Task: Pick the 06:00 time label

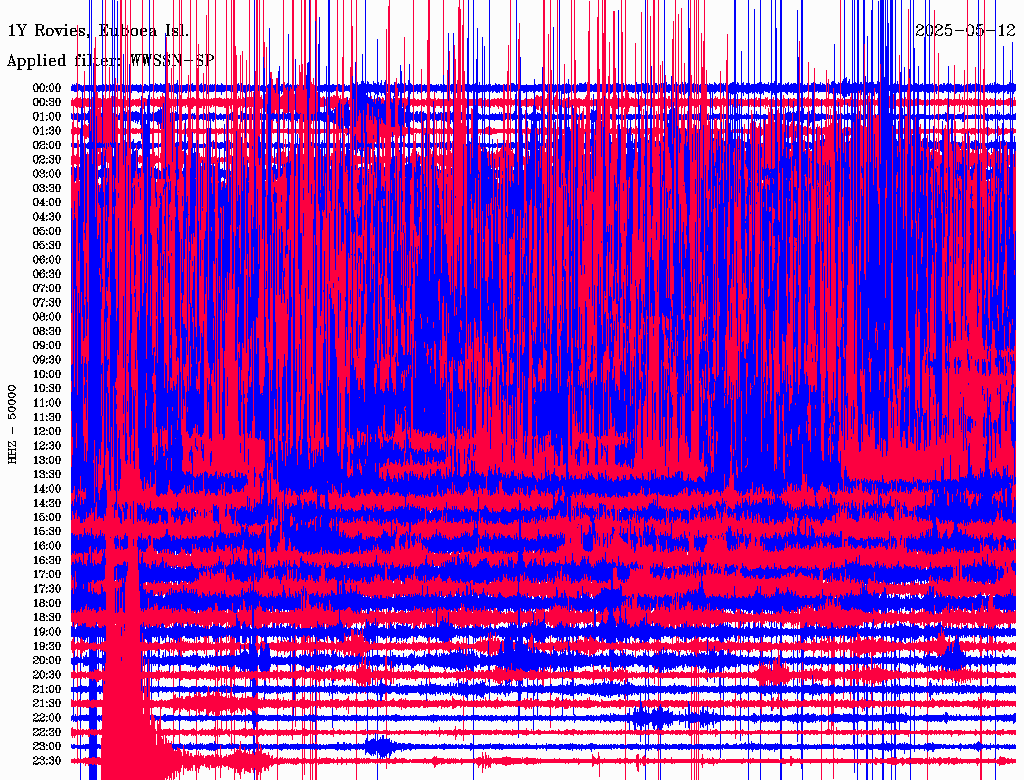Action: (47, 260)
